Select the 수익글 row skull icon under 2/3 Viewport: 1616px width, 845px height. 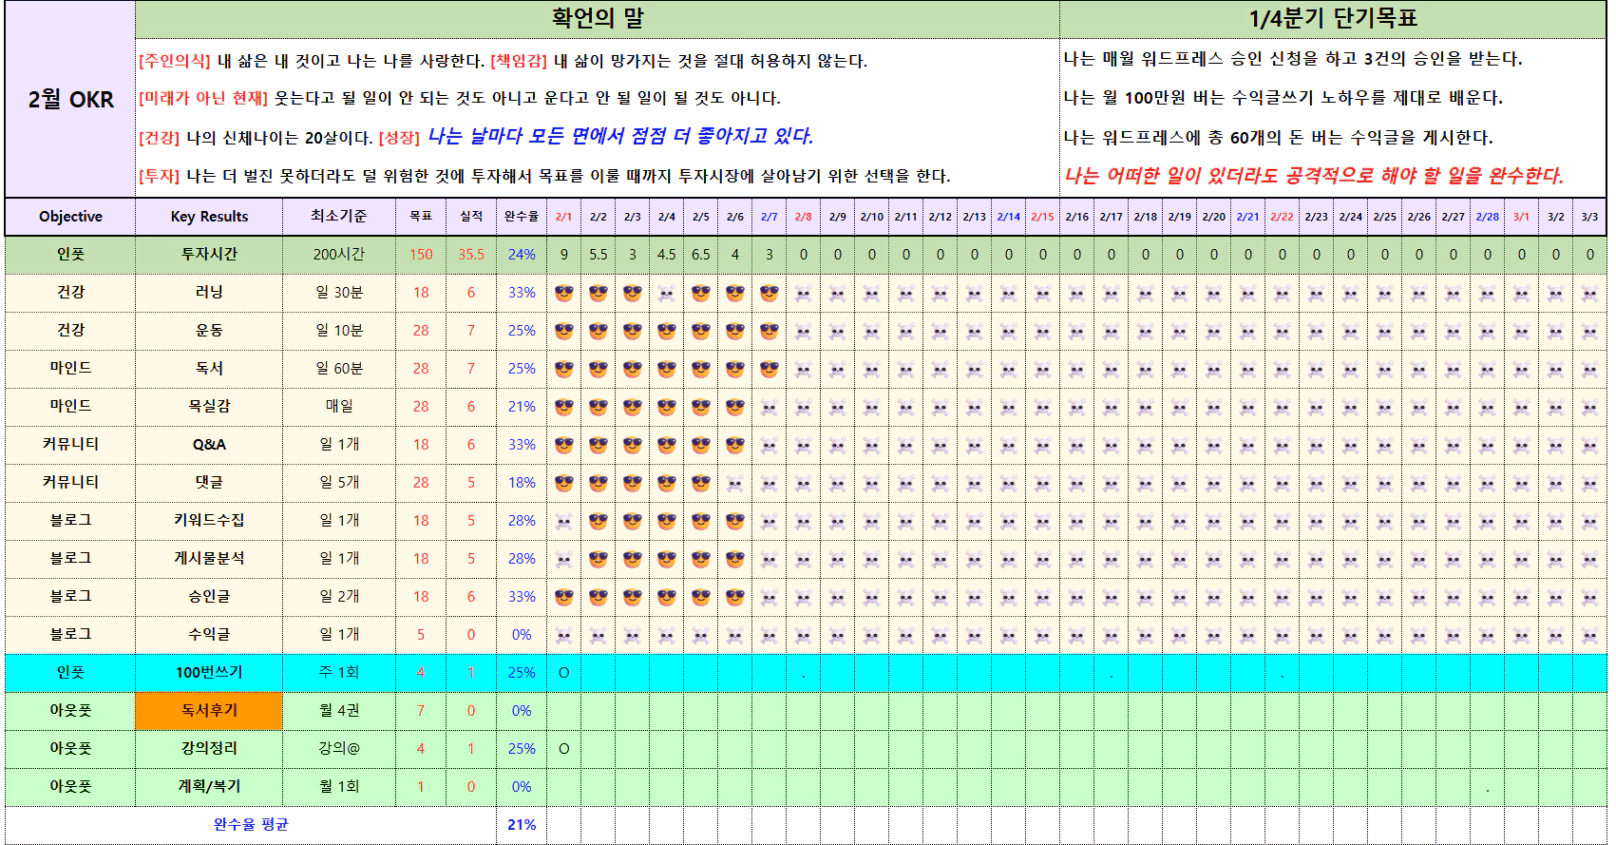(x=632, y=635)
